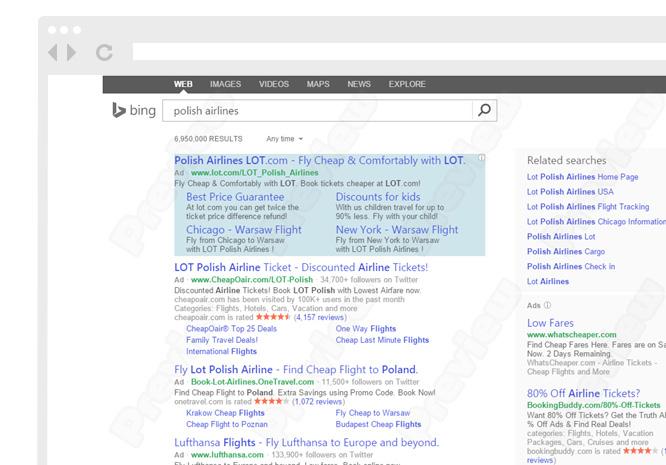
Task: Open Lot Polish Airlines Flight Tracking search
Action: pos(588,207)
